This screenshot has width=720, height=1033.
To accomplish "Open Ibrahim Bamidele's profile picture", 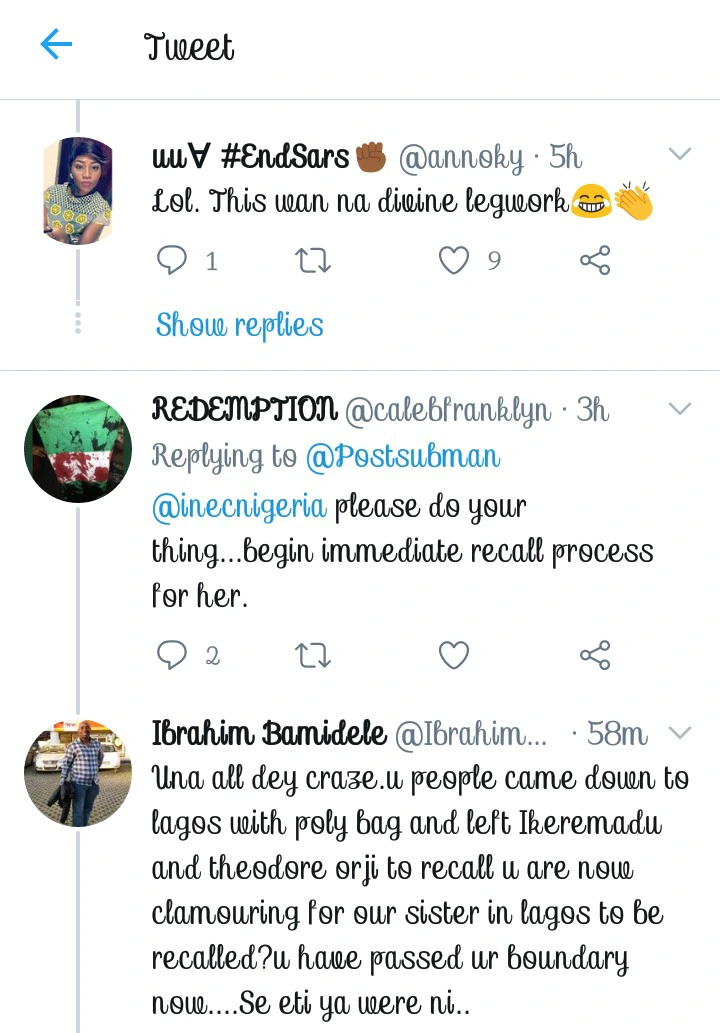I will (78, 773).
